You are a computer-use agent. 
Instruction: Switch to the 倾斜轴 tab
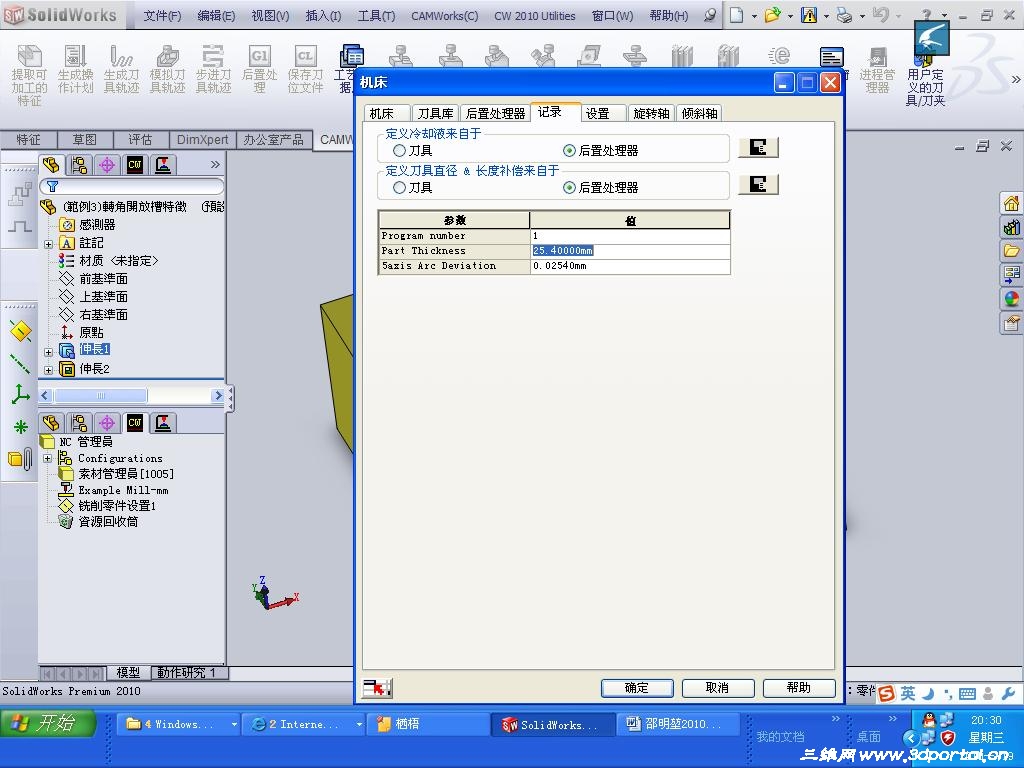tap(699, 114)
